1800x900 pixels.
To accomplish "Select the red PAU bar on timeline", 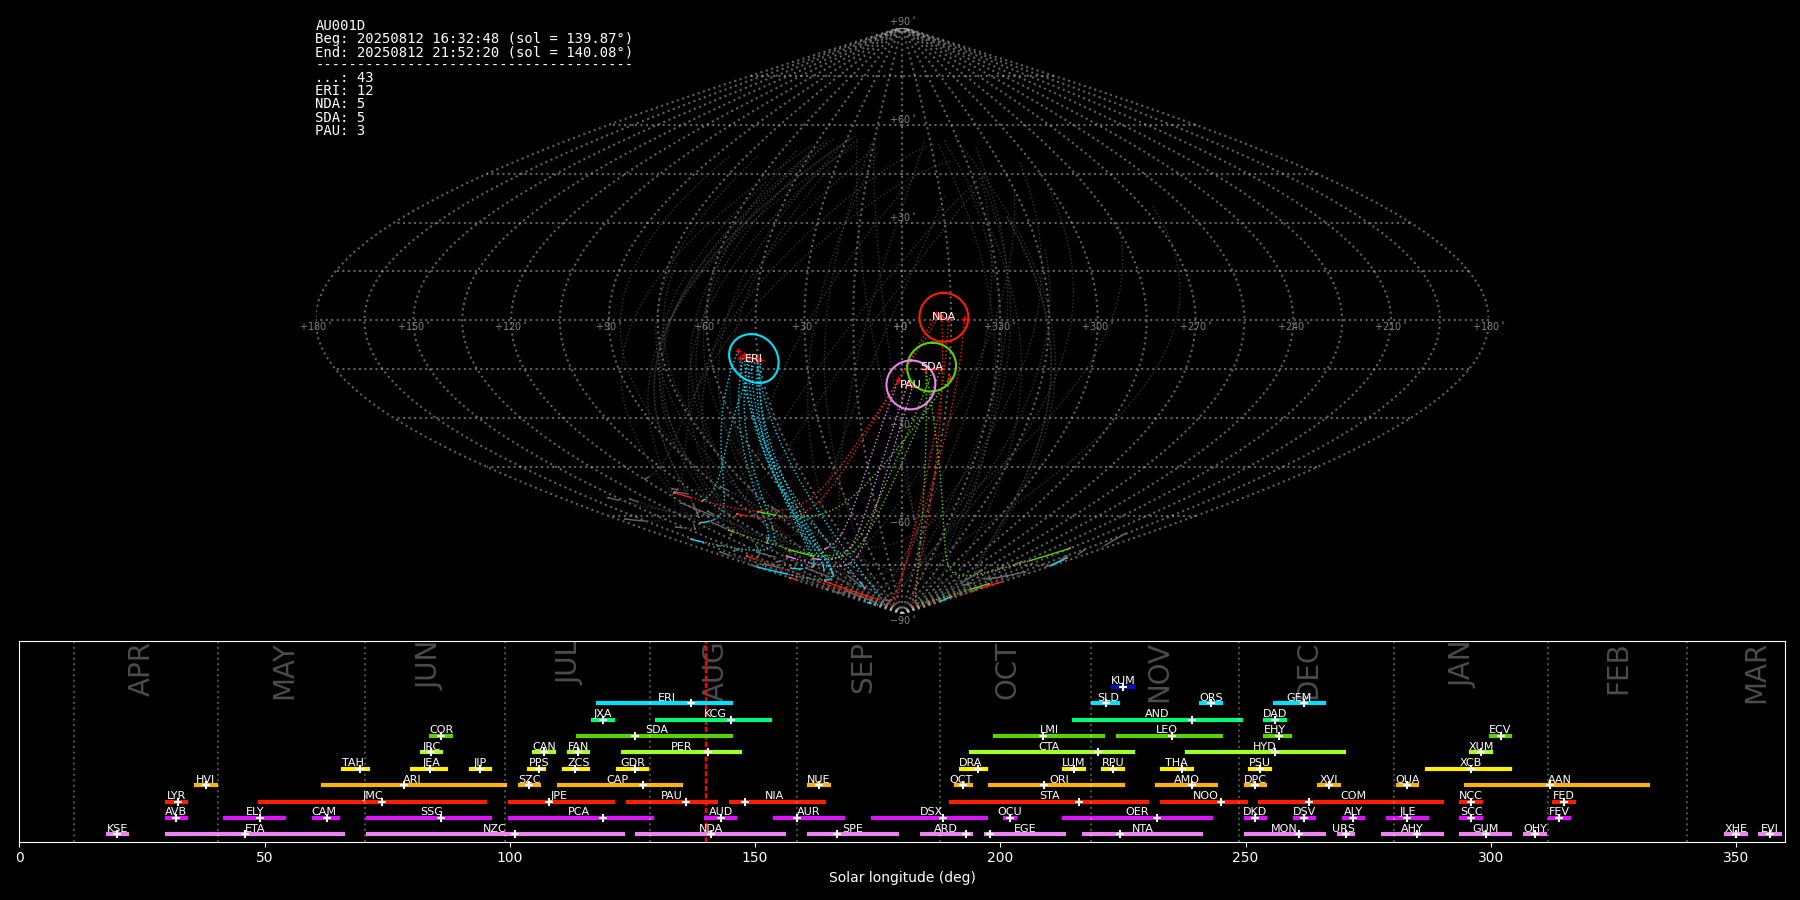I will tap(672, 802).
